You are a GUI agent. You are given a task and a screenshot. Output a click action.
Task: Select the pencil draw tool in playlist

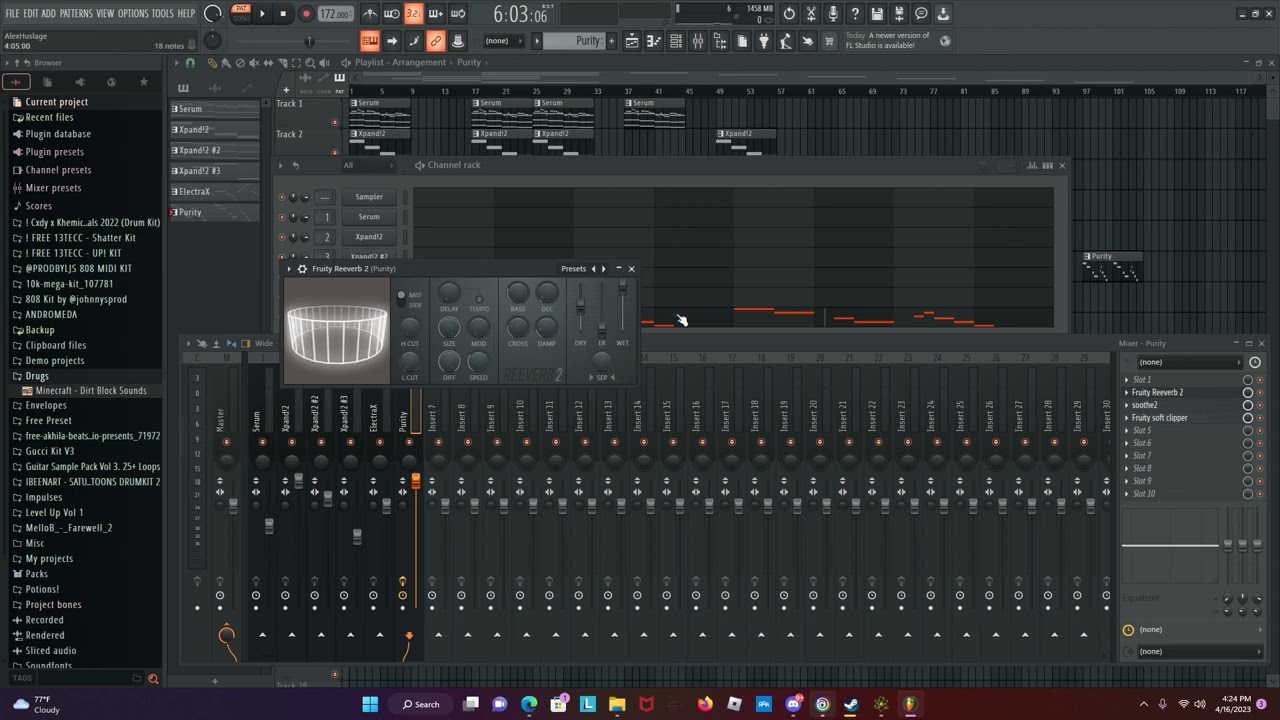point(212,63)
